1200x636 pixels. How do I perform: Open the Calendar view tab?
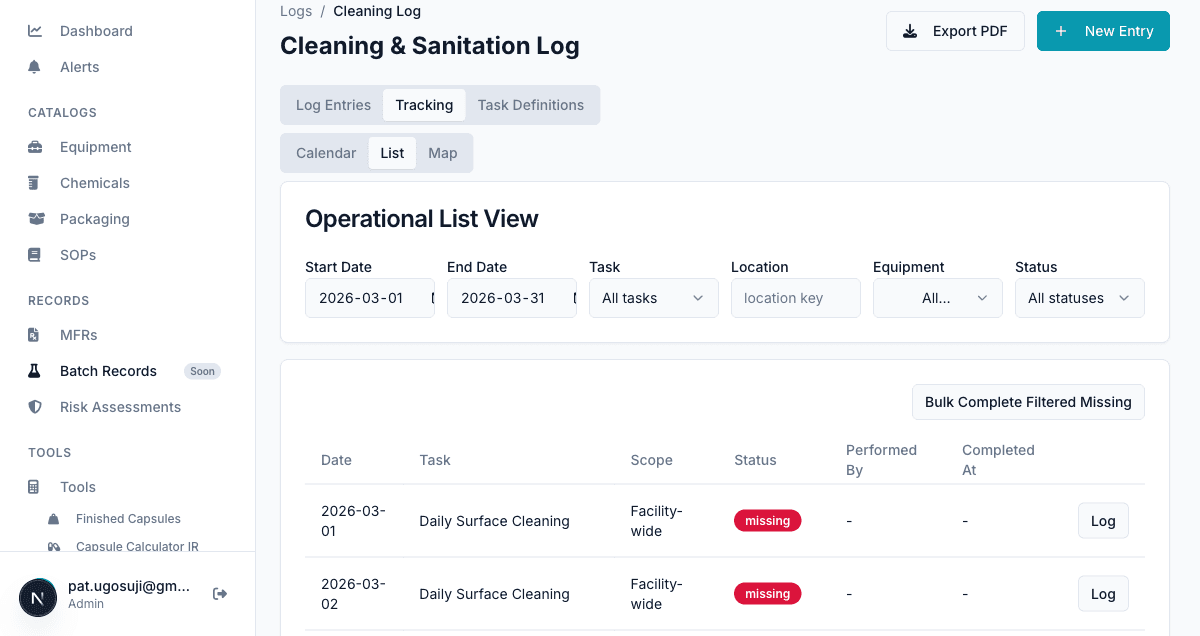326,152
